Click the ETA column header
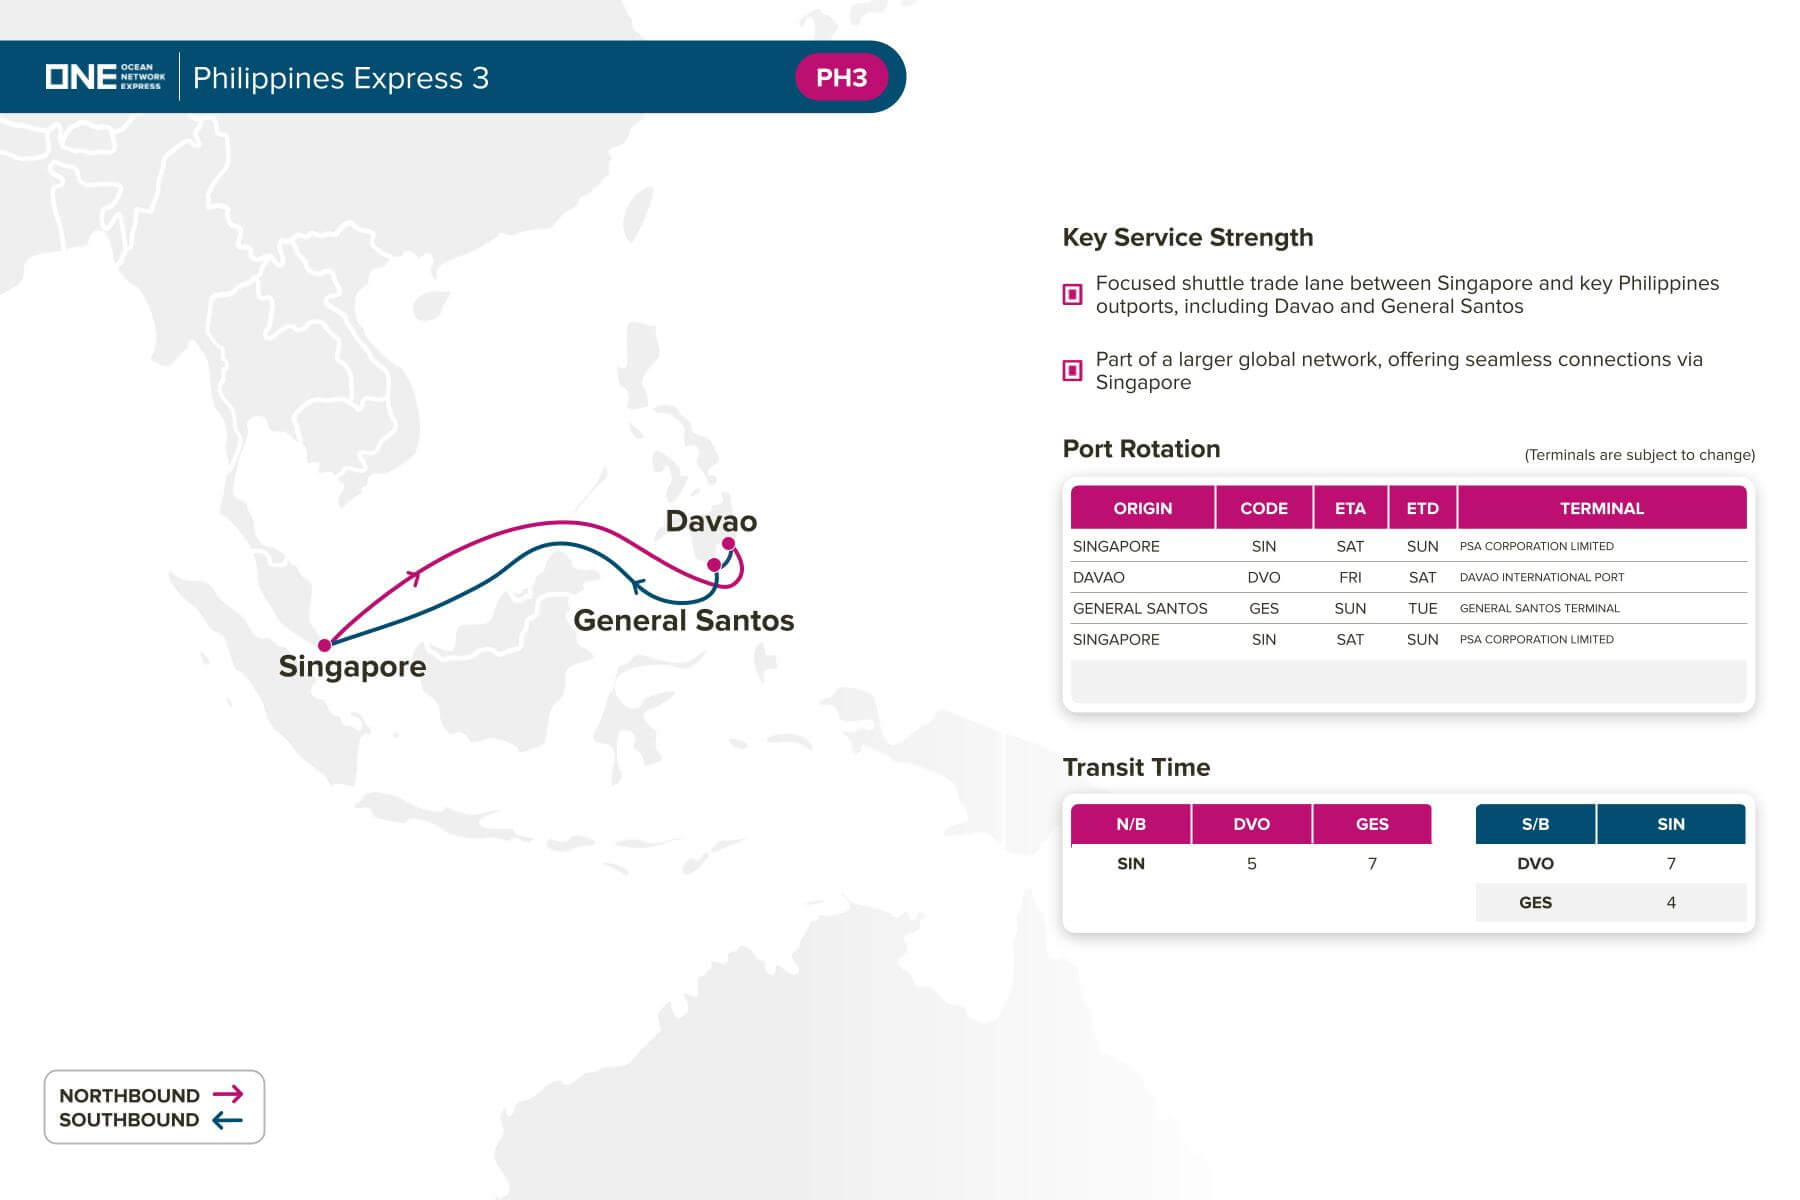1800x1200 pixels. click(1350, 508)
